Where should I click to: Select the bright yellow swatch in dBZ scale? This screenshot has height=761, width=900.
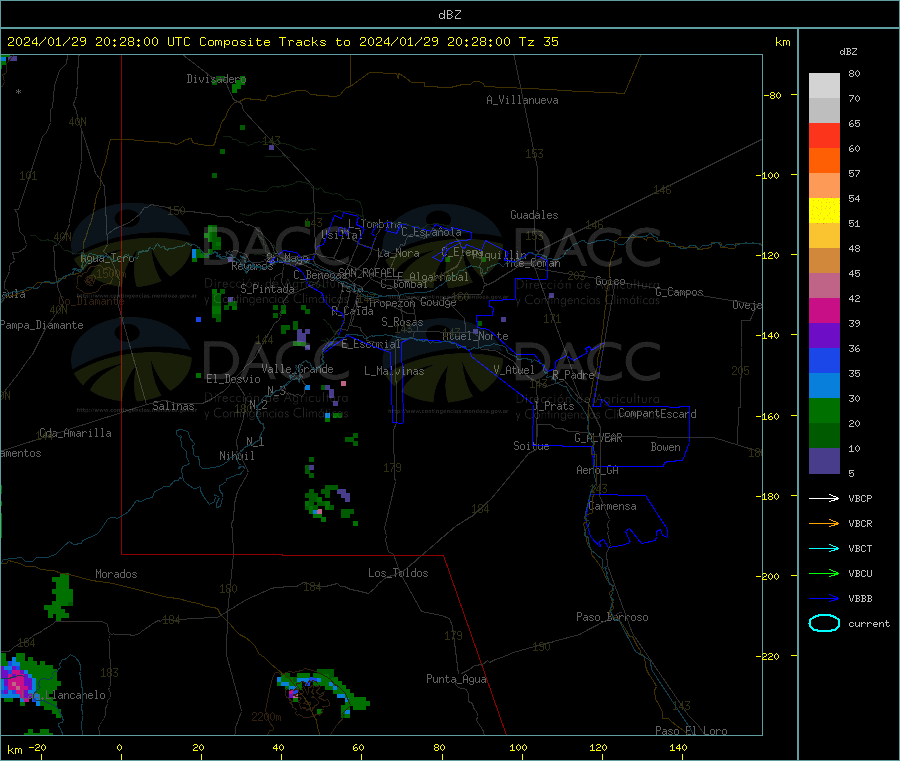coord(824,211)
